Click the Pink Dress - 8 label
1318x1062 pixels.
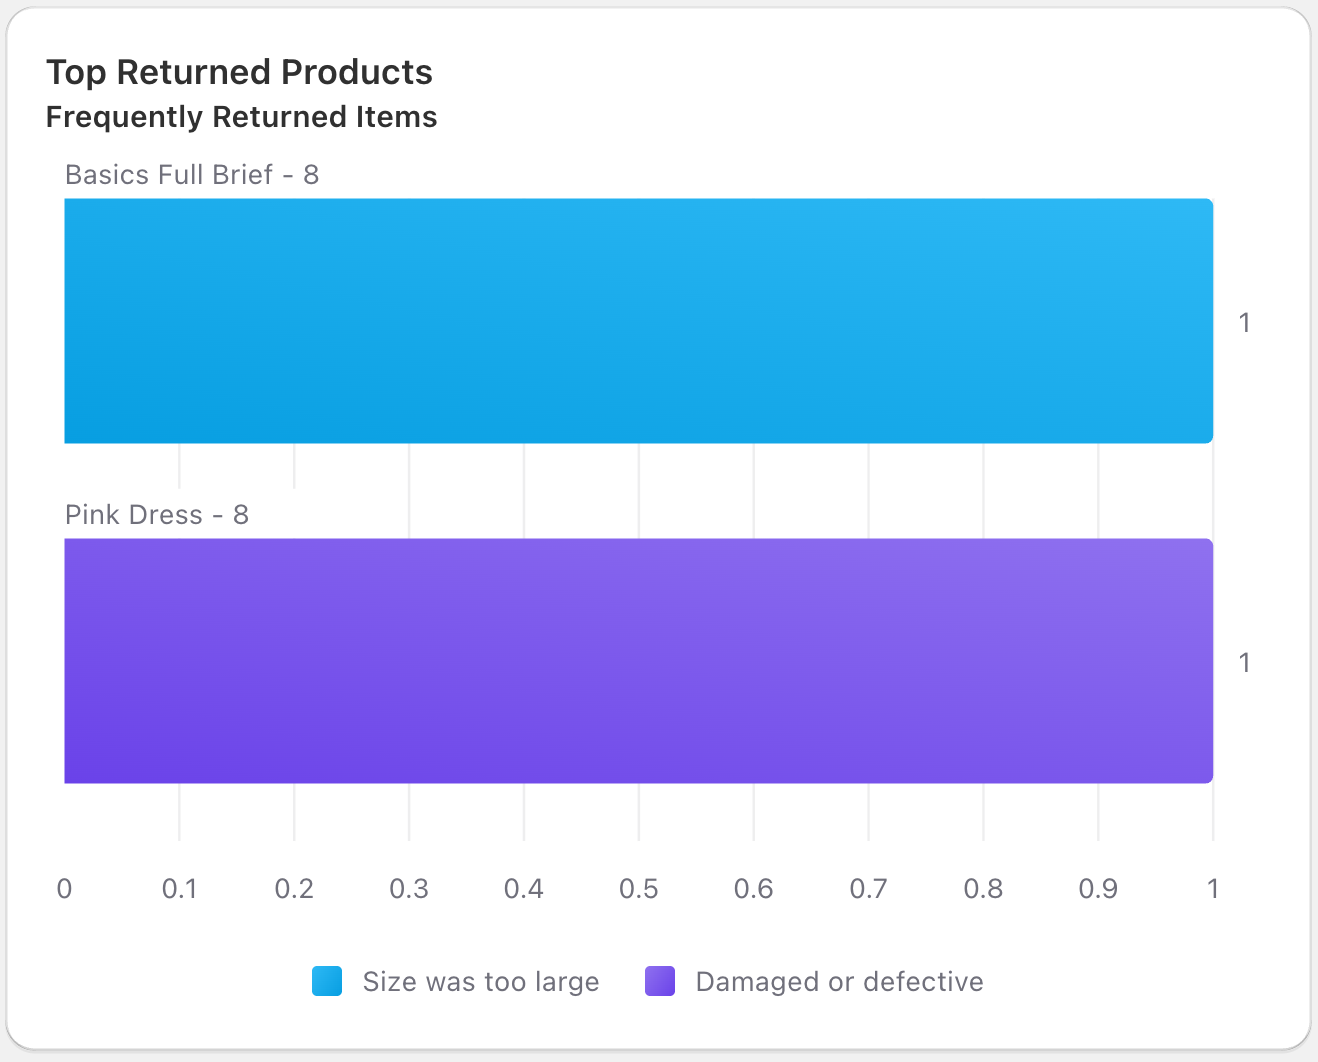(x=157, y=515)
